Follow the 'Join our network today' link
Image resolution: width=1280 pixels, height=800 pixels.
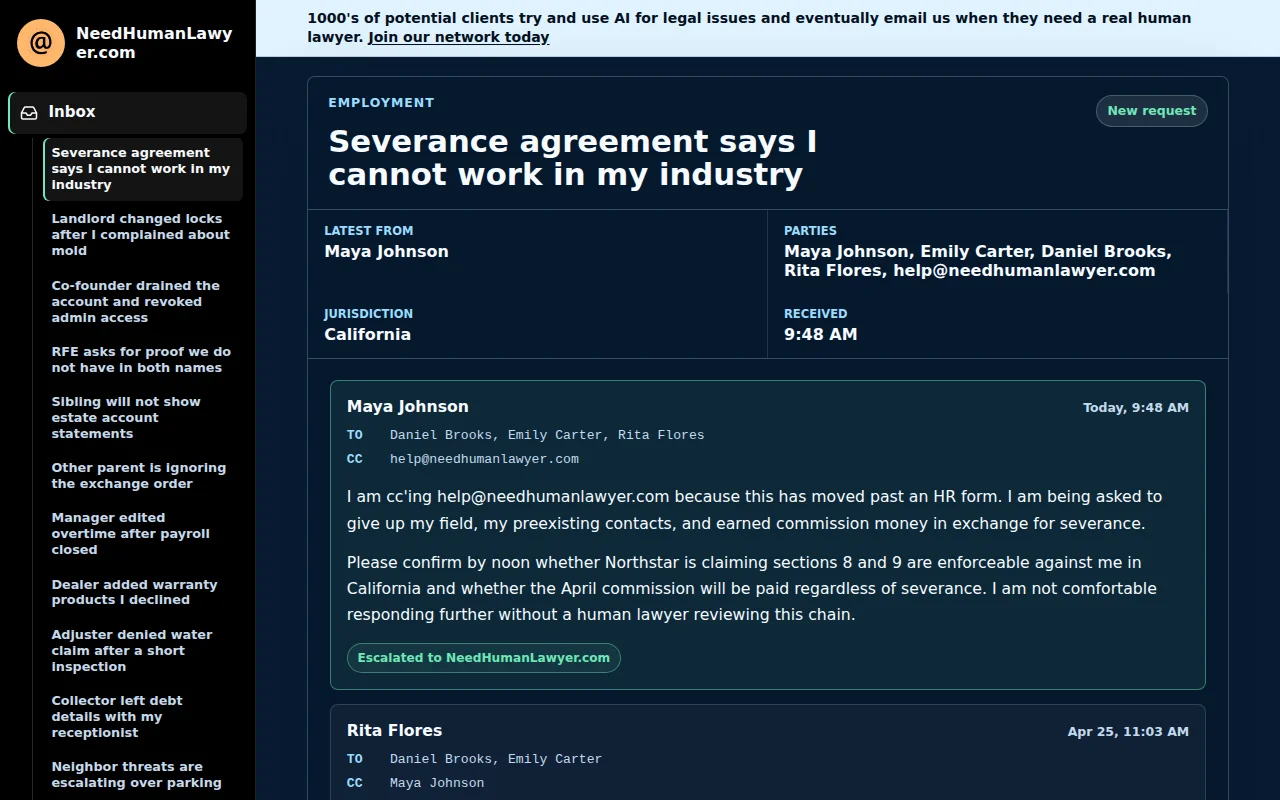click(458, 37)
